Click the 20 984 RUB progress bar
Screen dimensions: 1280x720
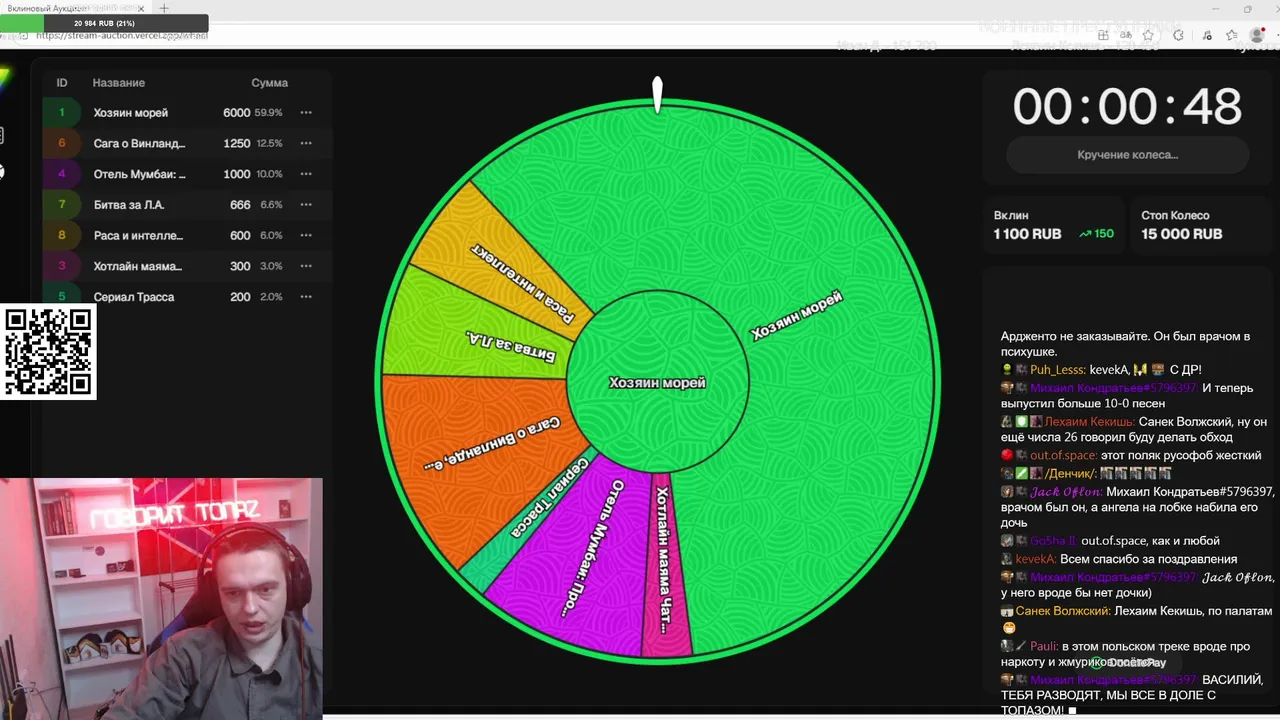tap(104, 23)
